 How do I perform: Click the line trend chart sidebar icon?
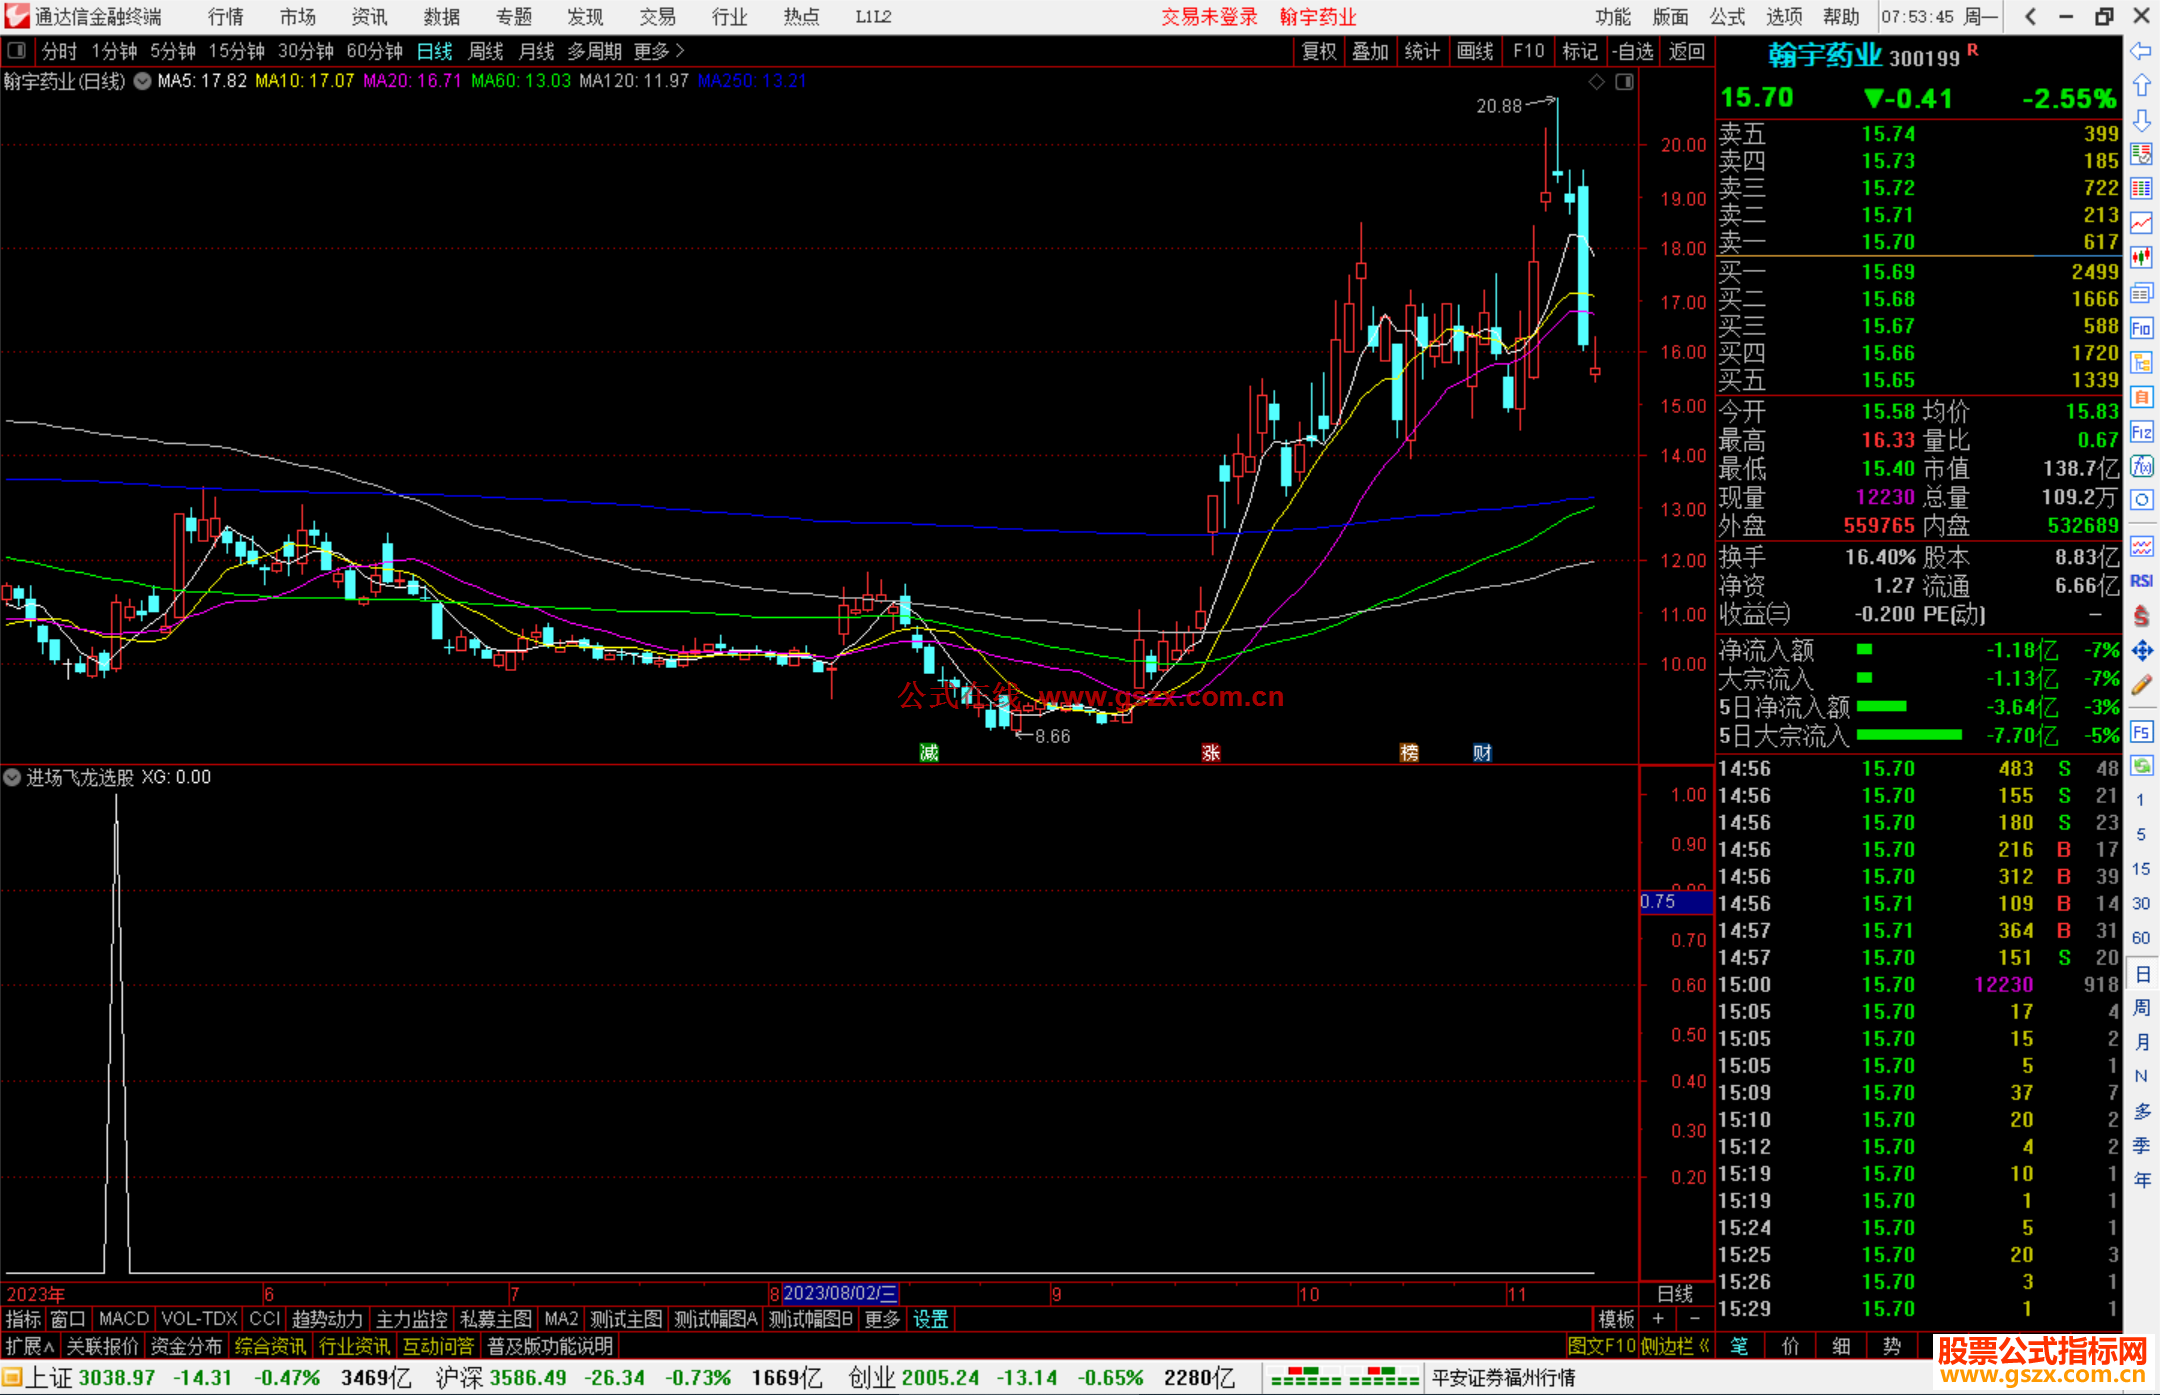point(2140,223)
